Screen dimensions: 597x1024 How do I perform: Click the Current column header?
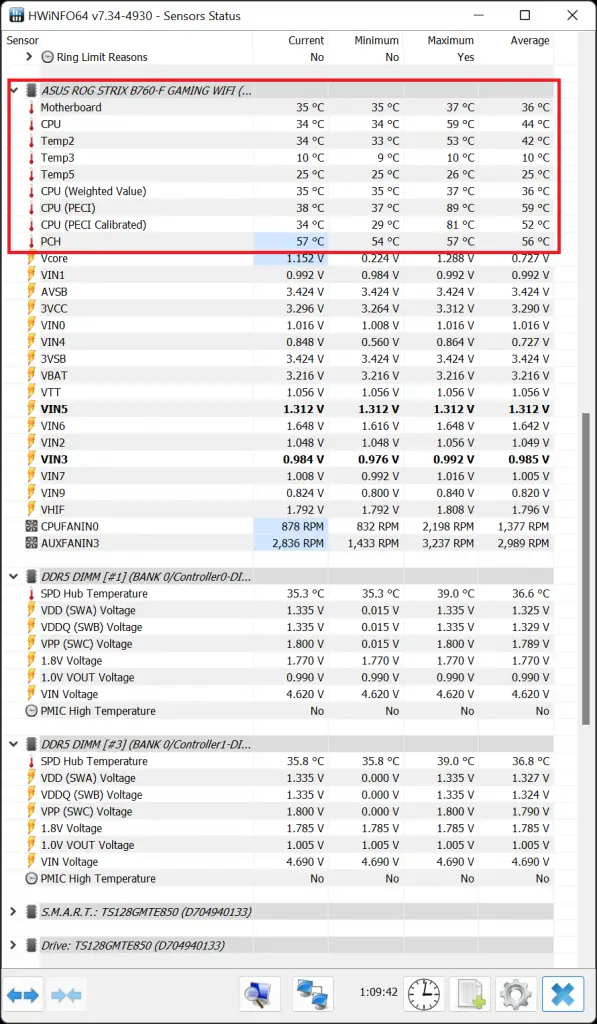(306, 40)
